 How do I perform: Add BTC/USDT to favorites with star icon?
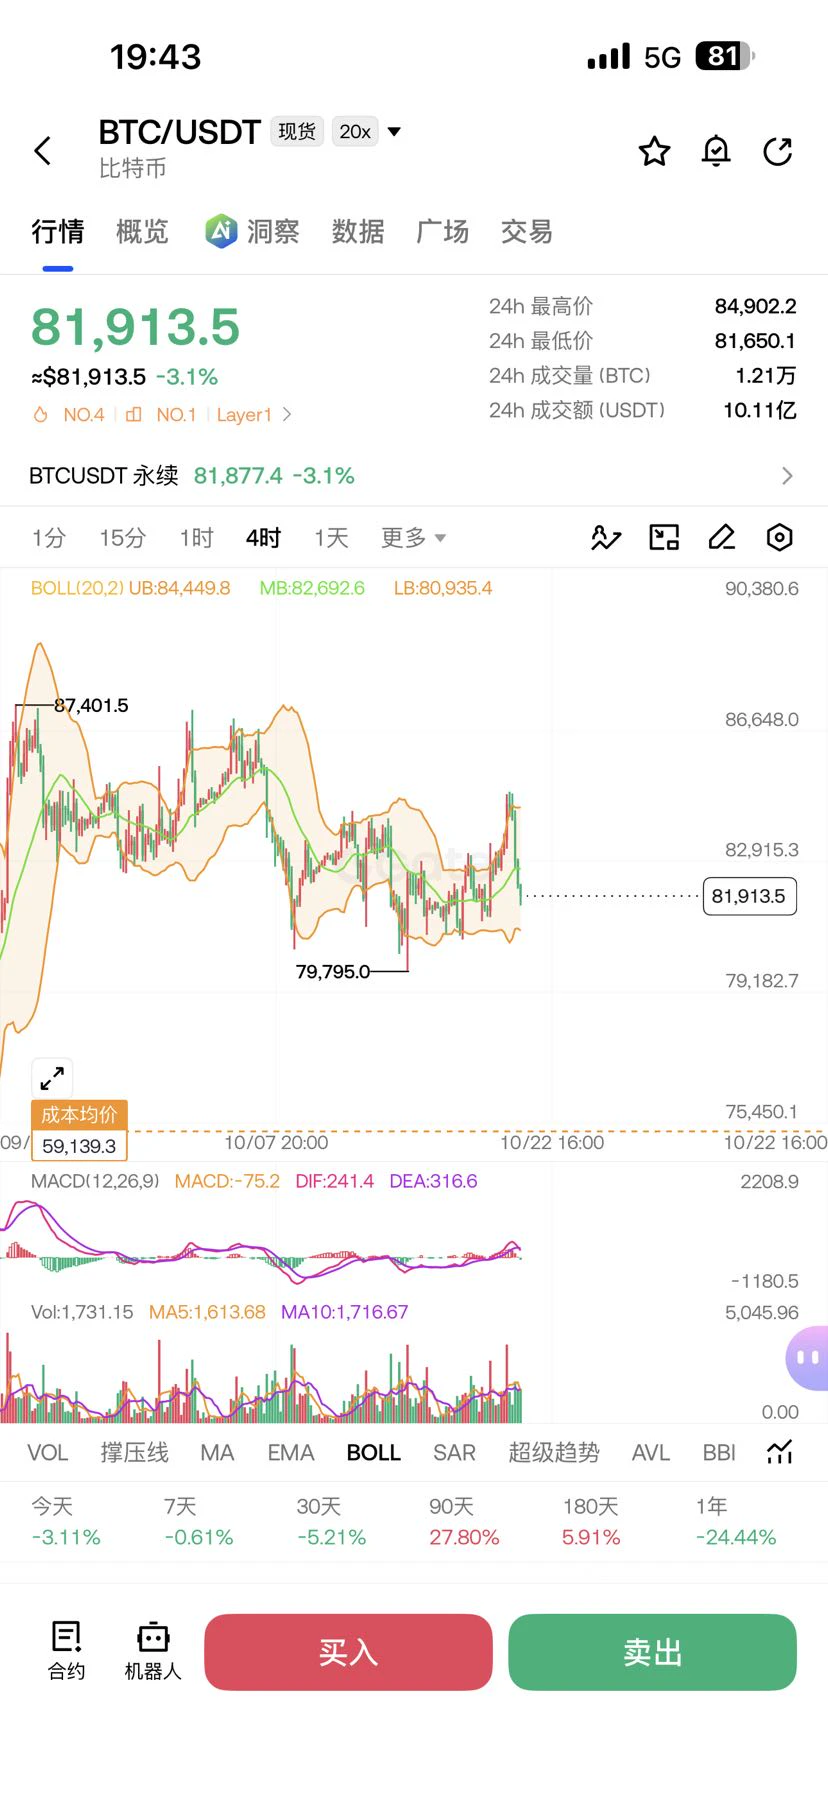[x=655, y=151]
